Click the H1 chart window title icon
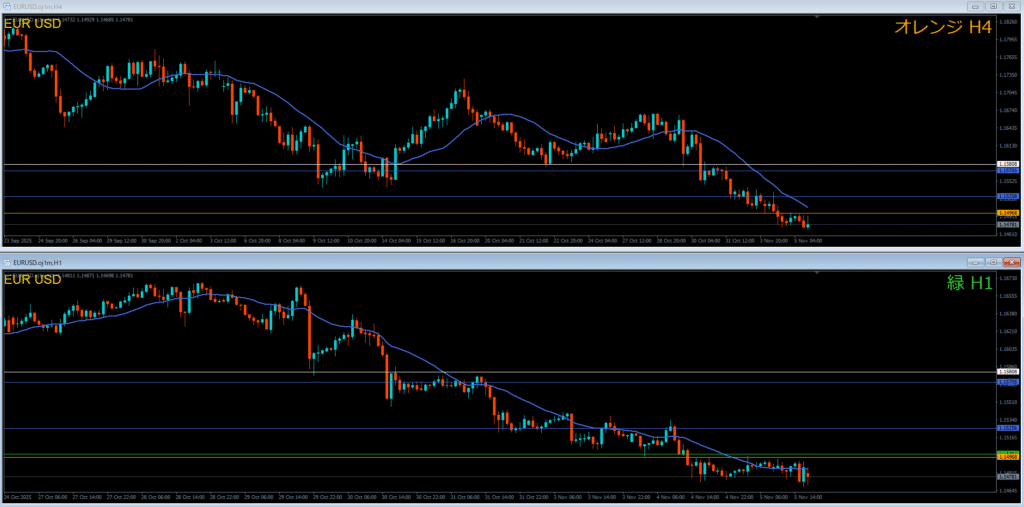 pyautogui.click(x=6, y=262)
